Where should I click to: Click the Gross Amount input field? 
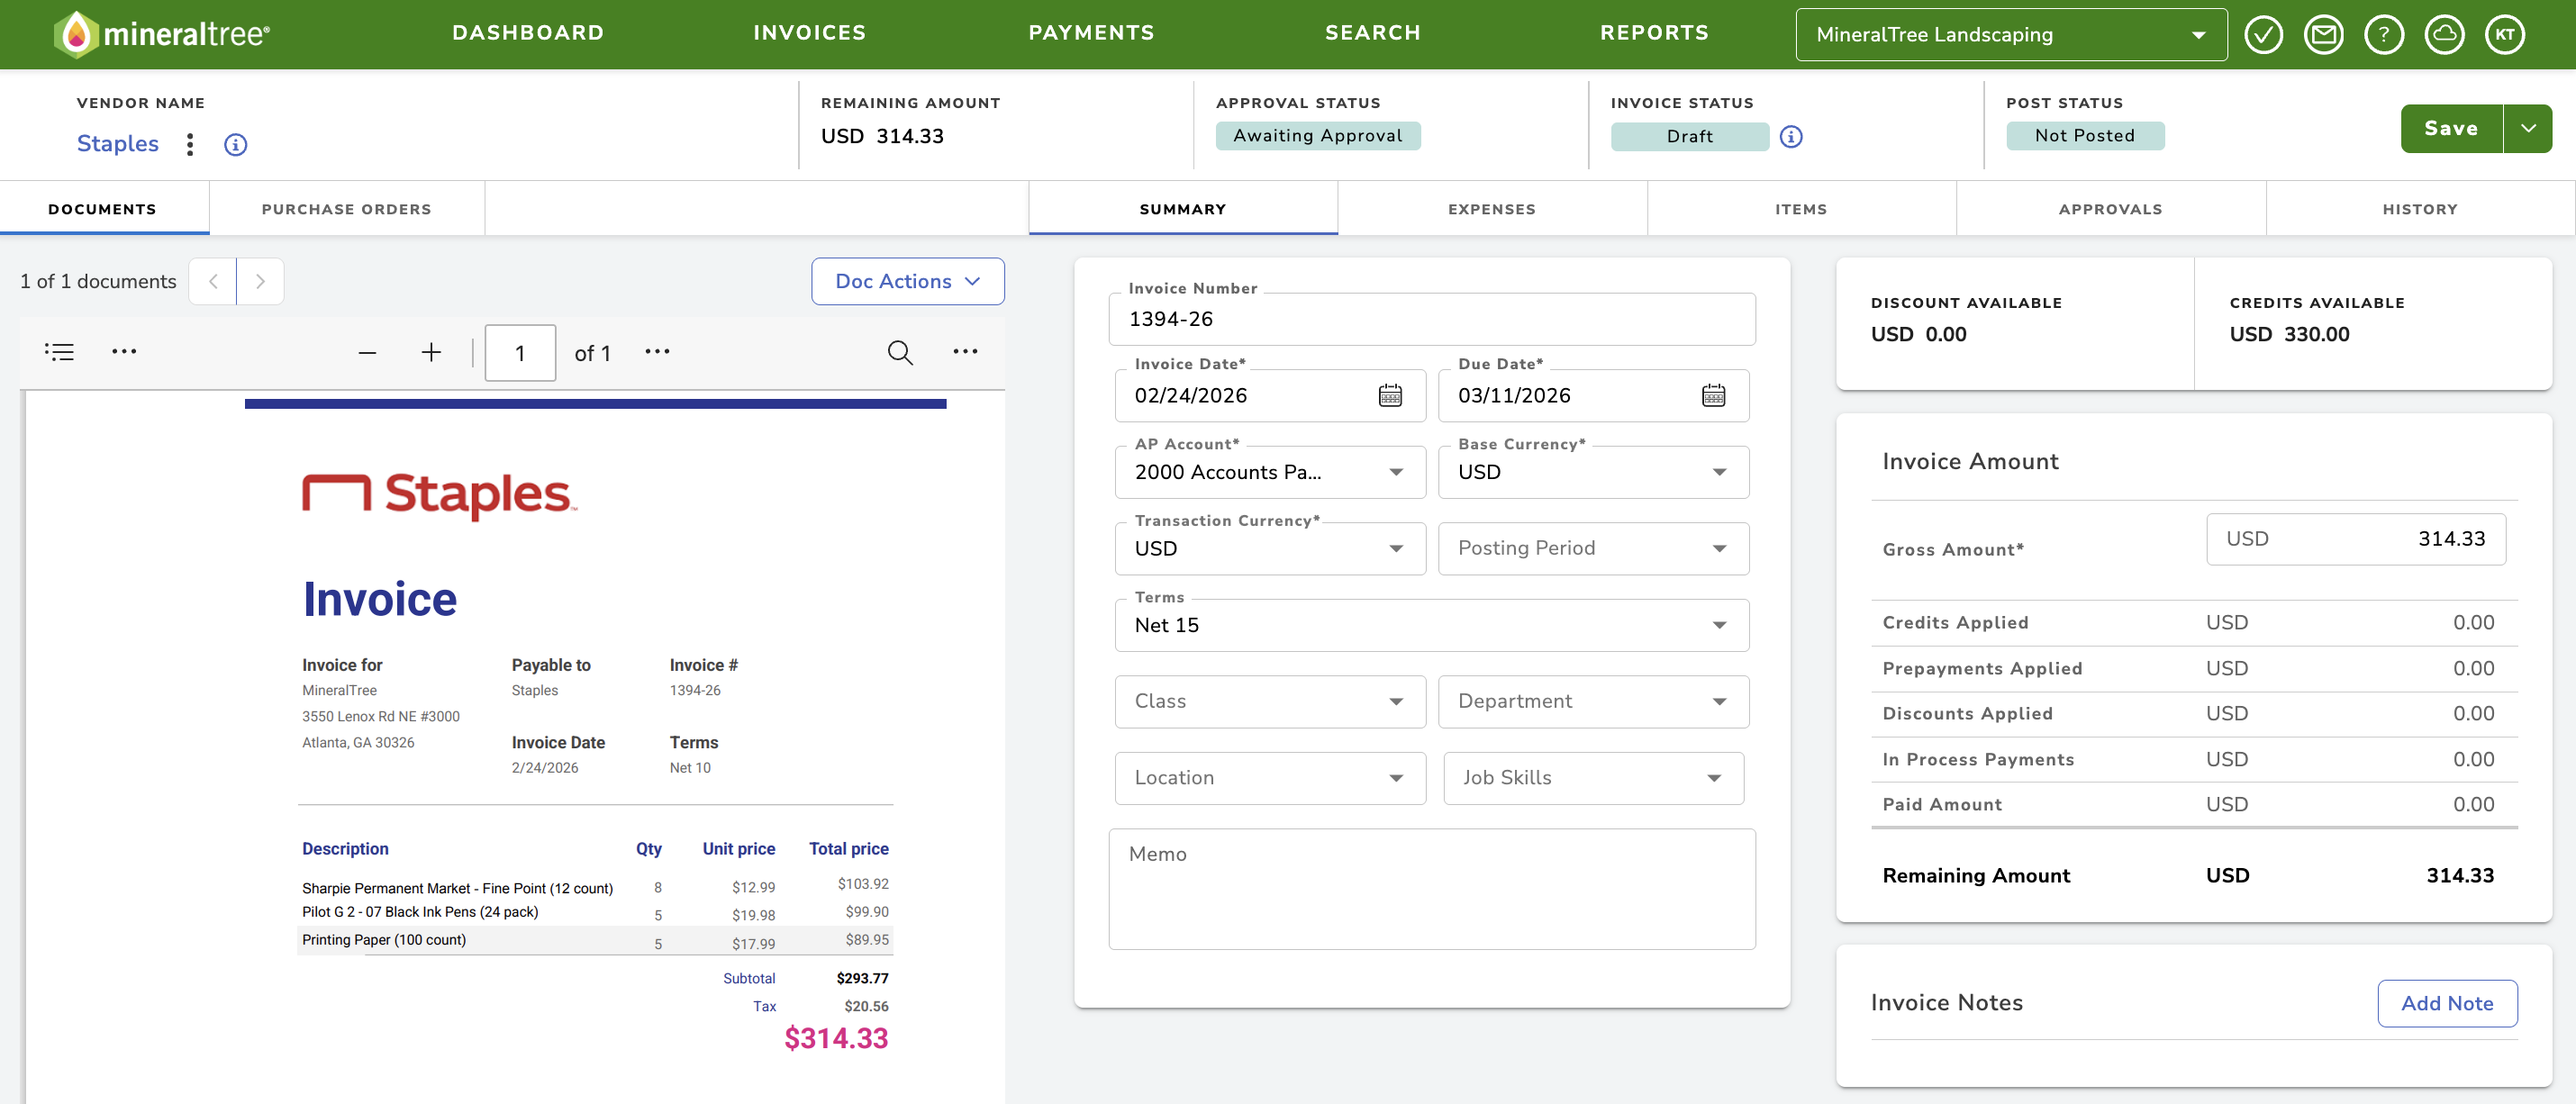pos(2356,539)
